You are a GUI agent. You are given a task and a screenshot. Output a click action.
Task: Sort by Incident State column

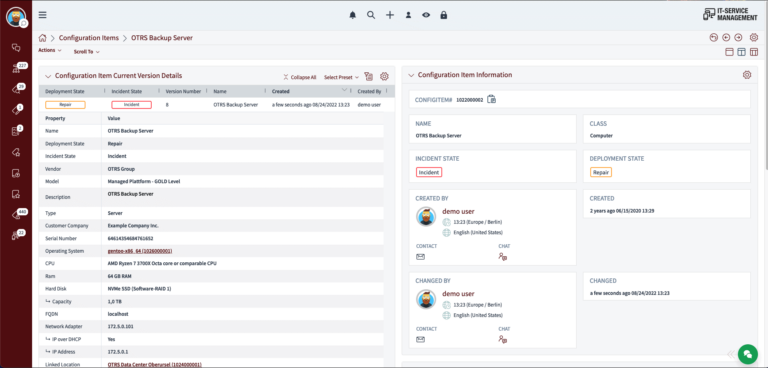(x=127, y=91)
